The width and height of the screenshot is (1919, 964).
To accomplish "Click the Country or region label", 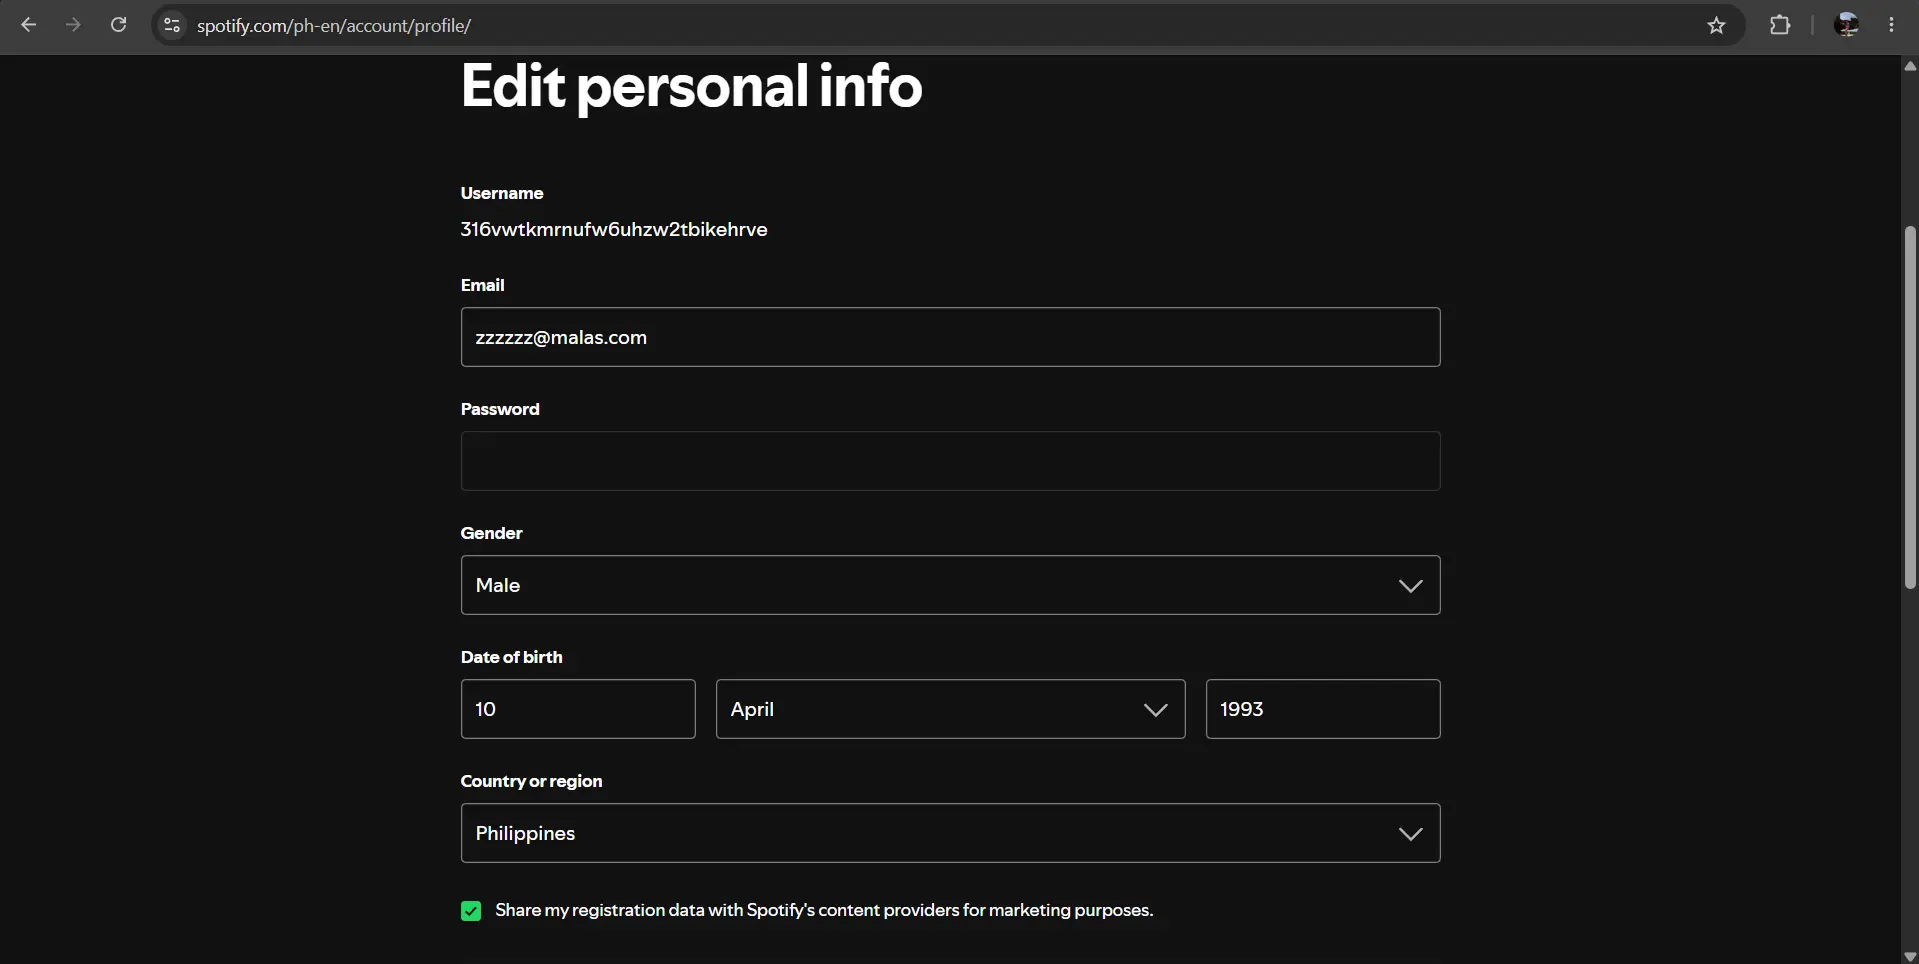I will tap(531, 781).
